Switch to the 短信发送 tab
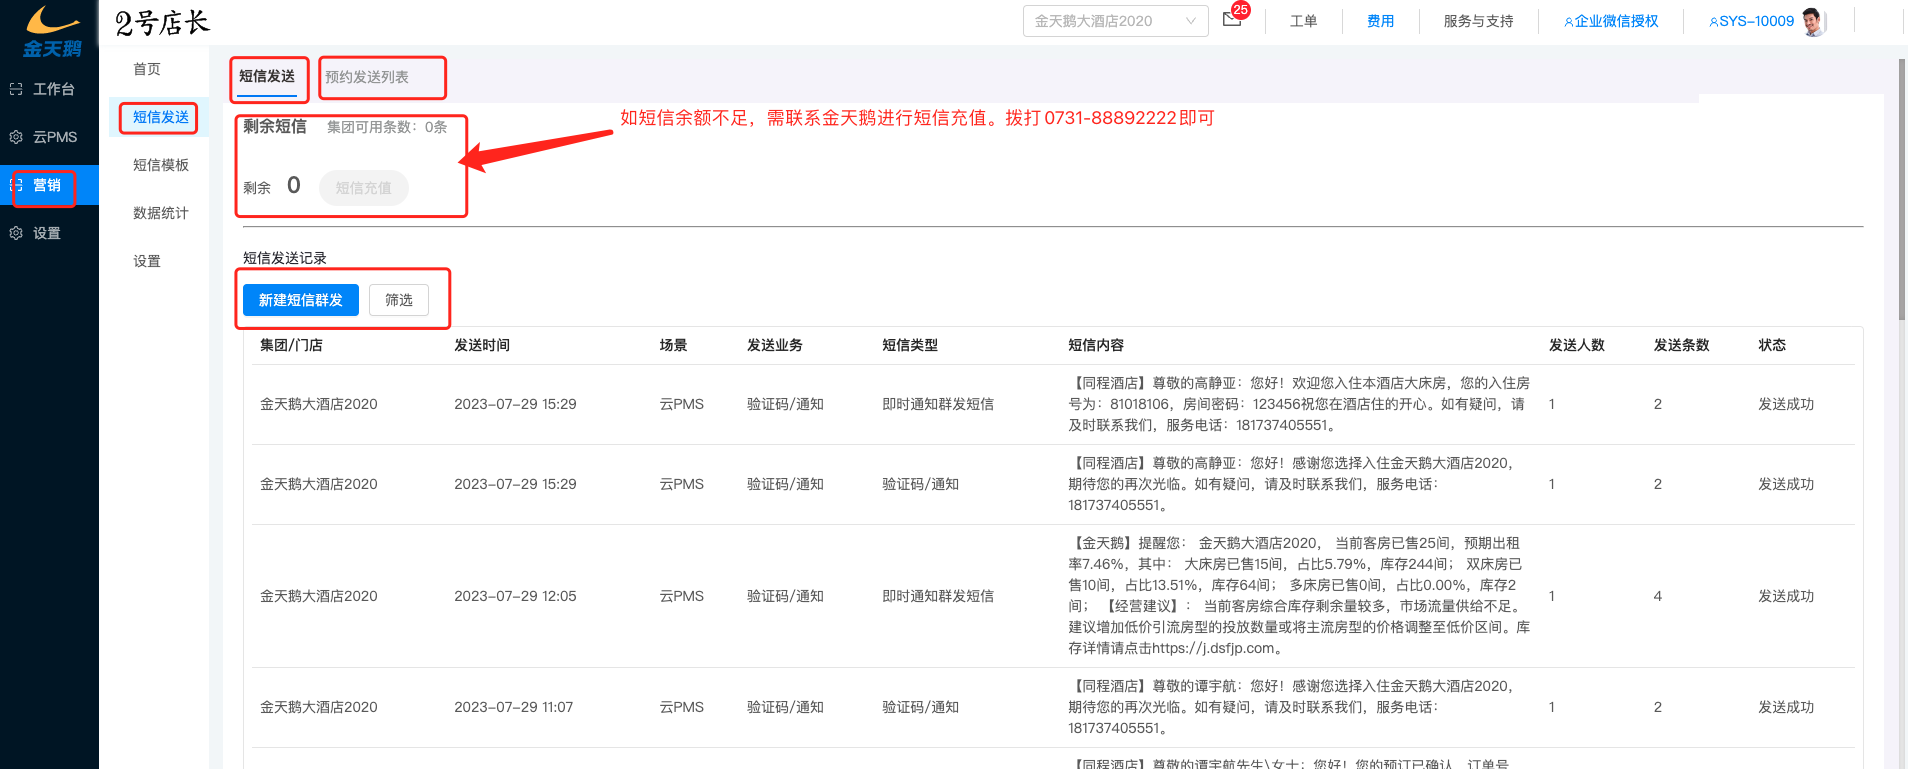This screenshot has width=1908, height=769. (x=267, y=77)
